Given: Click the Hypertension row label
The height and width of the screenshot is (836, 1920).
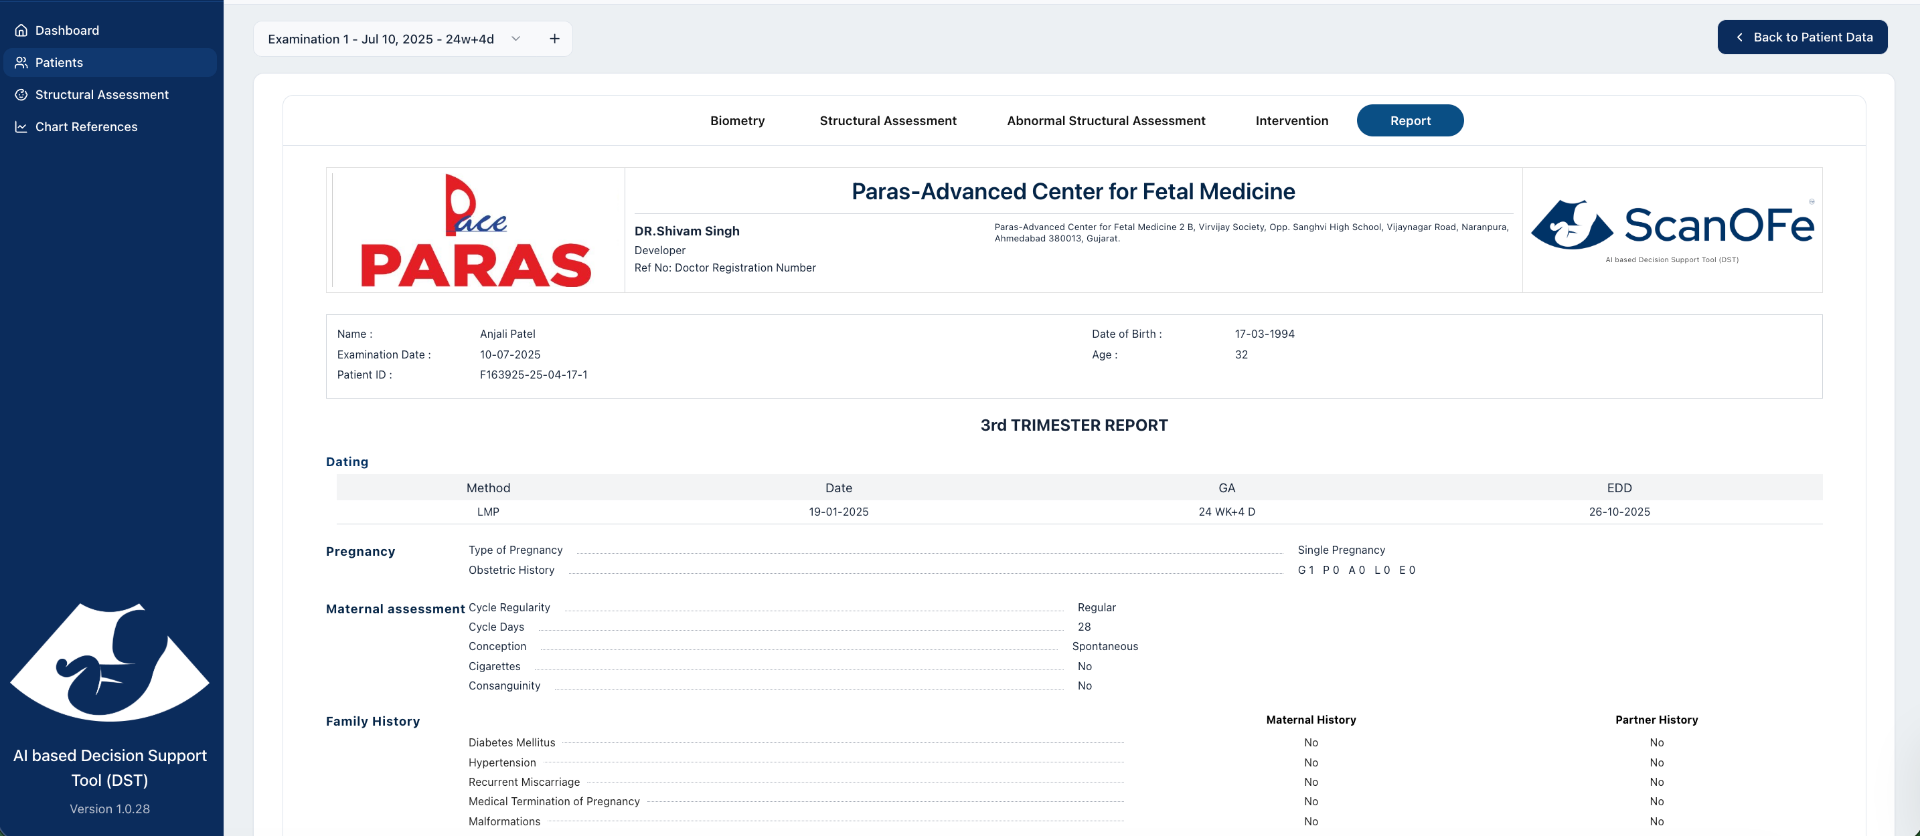Looking at the screenshot, I should (502, 763).
